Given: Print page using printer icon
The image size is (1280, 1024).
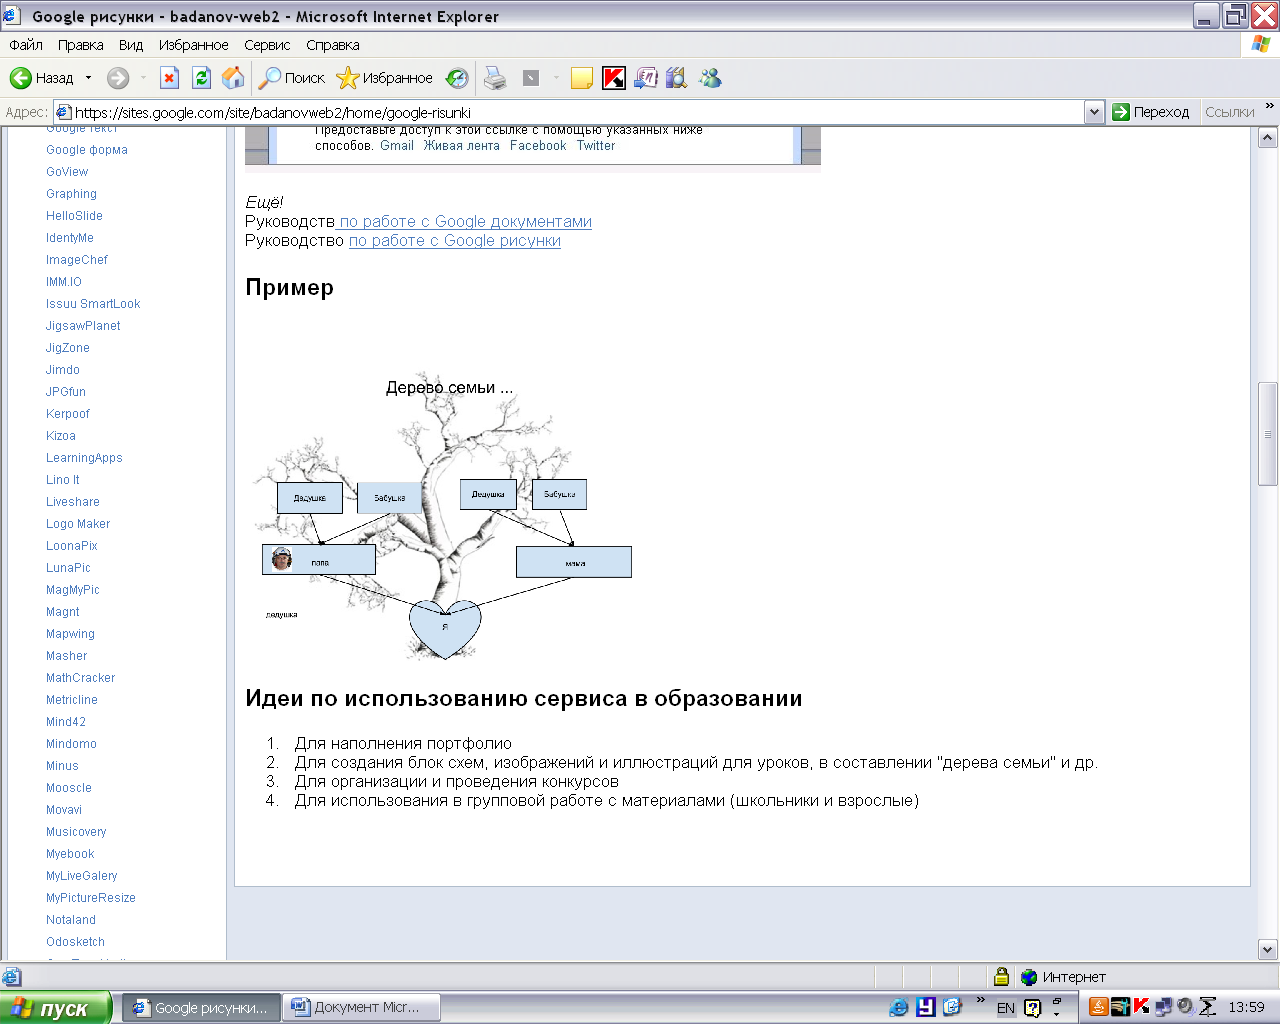Looking at the screenshot, I should click(x=495, y=78).
